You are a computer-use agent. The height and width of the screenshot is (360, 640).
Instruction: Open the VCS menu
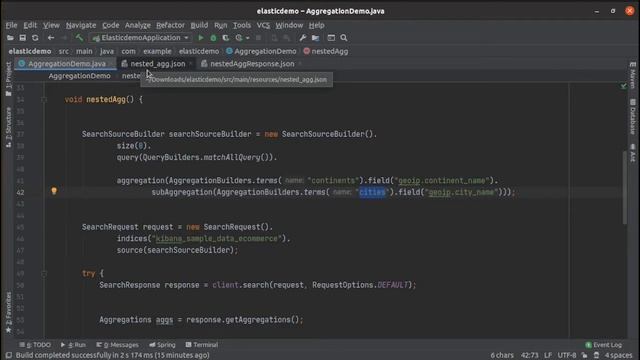click(263, 25)
